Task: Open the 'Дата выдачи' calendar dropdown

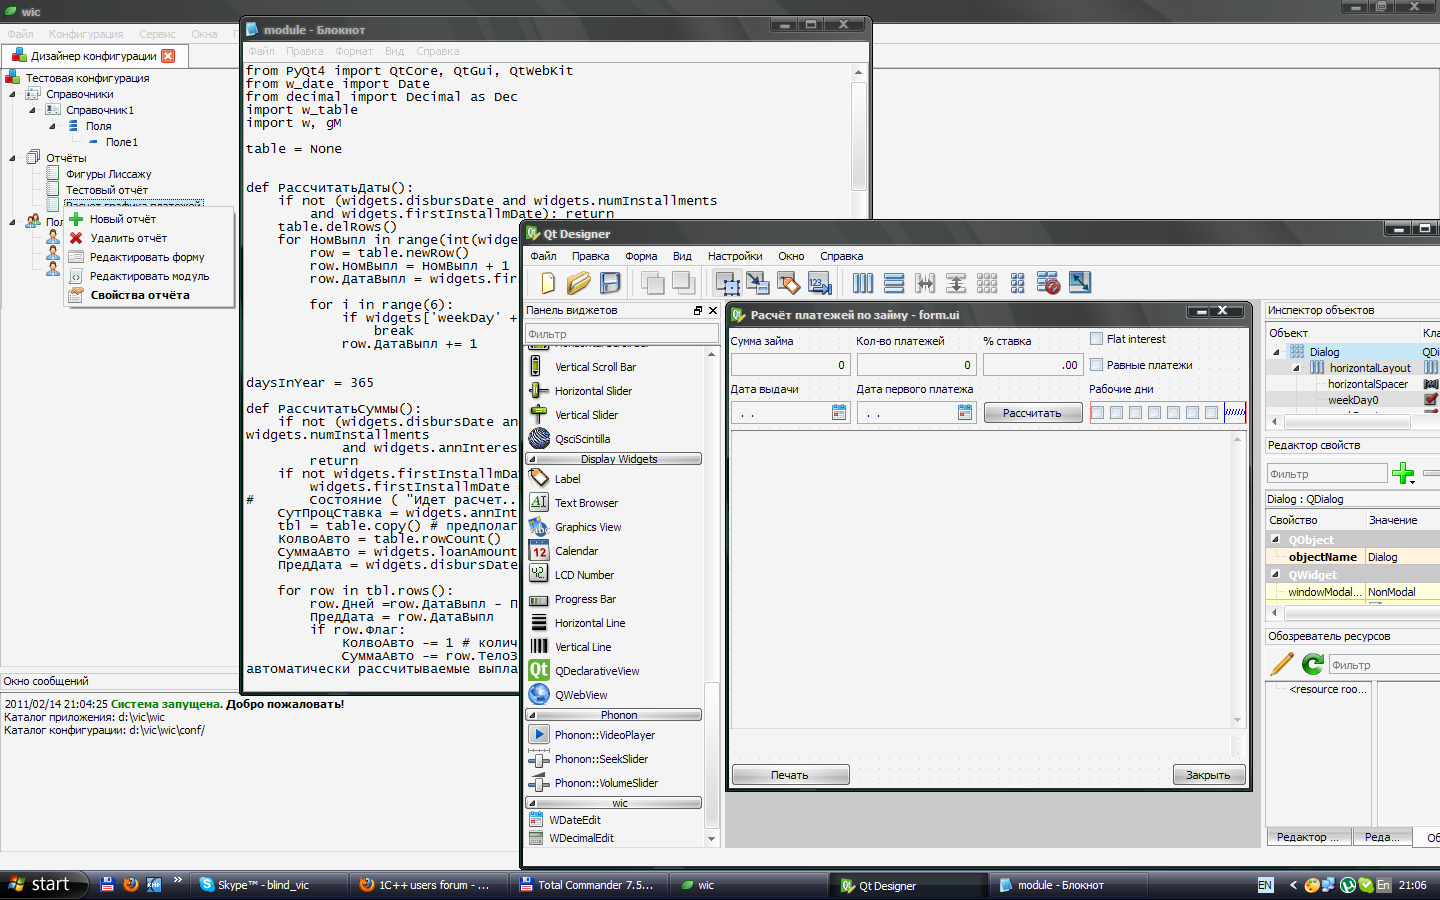Action: [x=839, y=412]
